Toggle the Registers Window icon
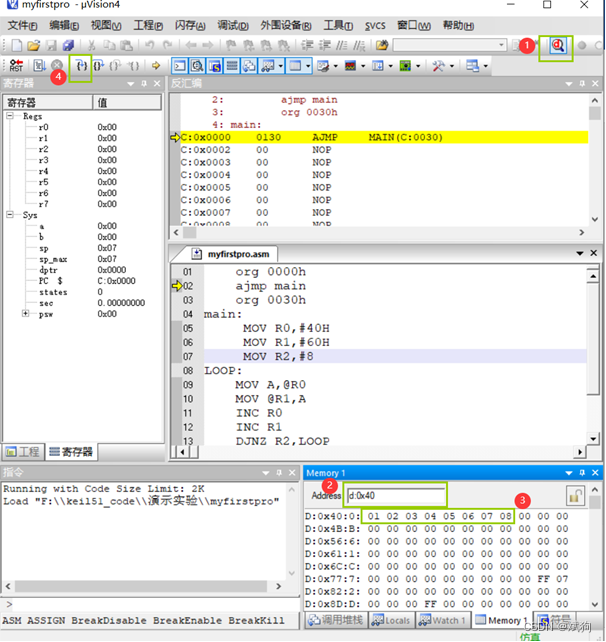This screenshot has height=642, width=606. 232,66
